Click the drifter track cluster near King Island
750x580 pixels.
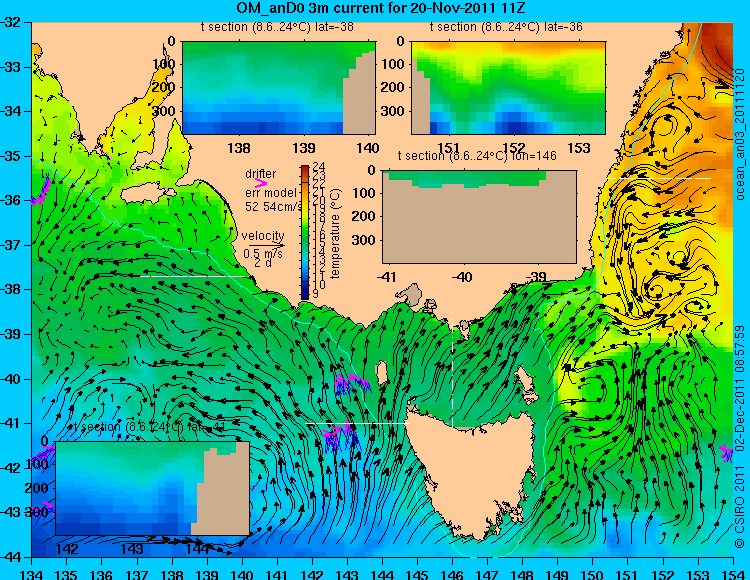click(352, 383)
